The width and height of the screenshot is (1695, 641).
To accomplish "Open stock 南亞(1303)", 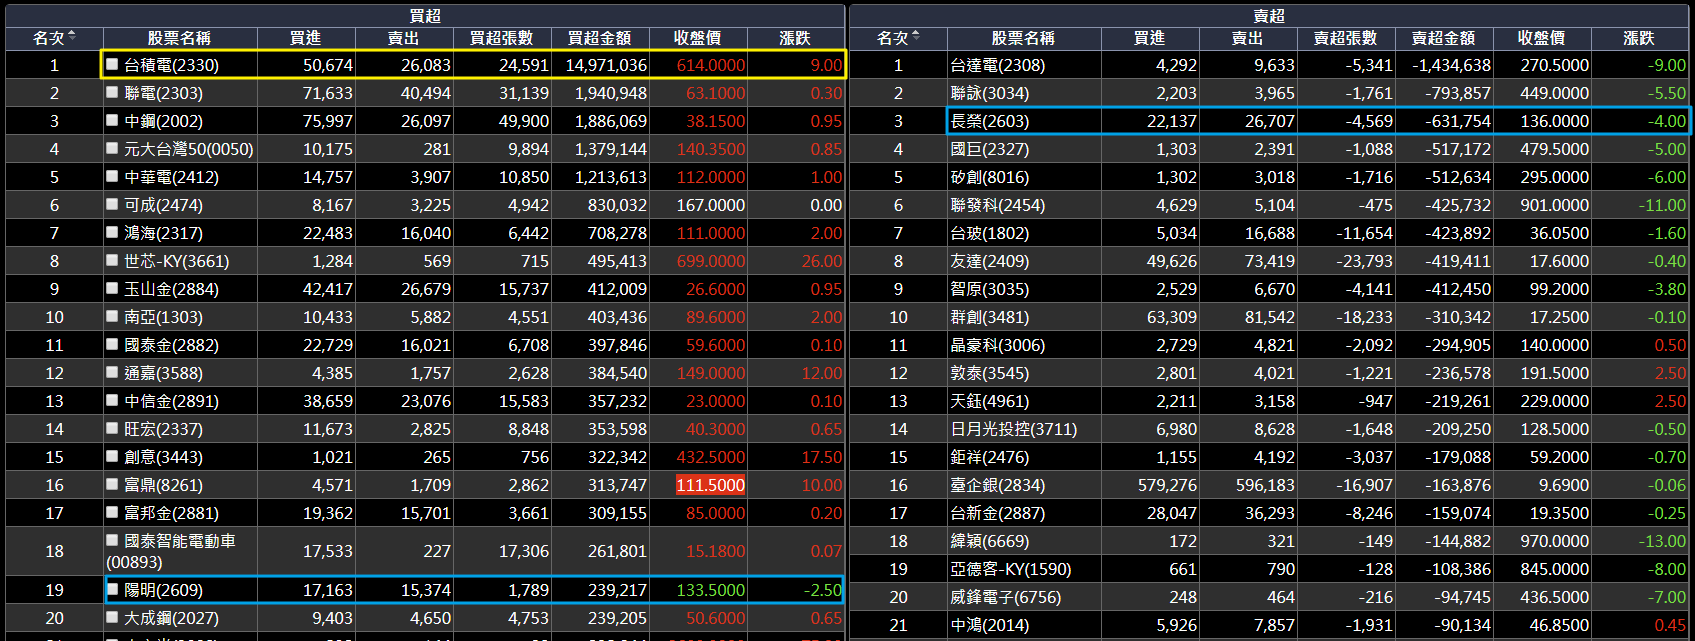I will (x=163, y=317).
